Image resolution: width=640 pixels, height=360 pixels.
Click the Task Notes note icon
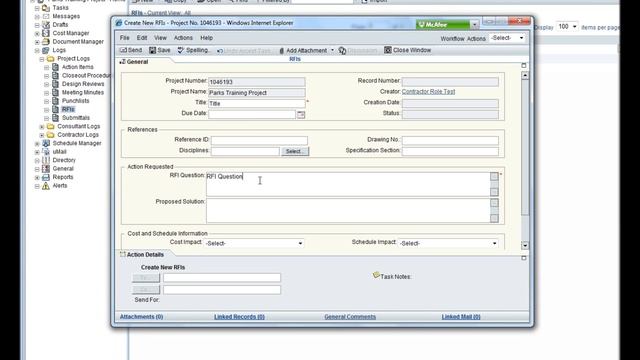pos(376,276)
